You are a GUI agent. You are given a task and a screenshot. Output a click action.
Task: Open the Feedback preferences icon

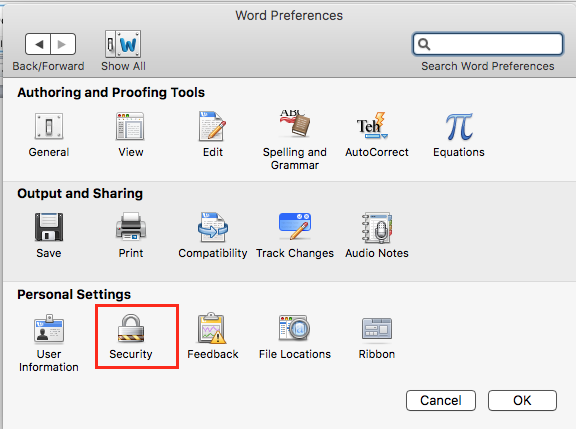coord(212,328)
